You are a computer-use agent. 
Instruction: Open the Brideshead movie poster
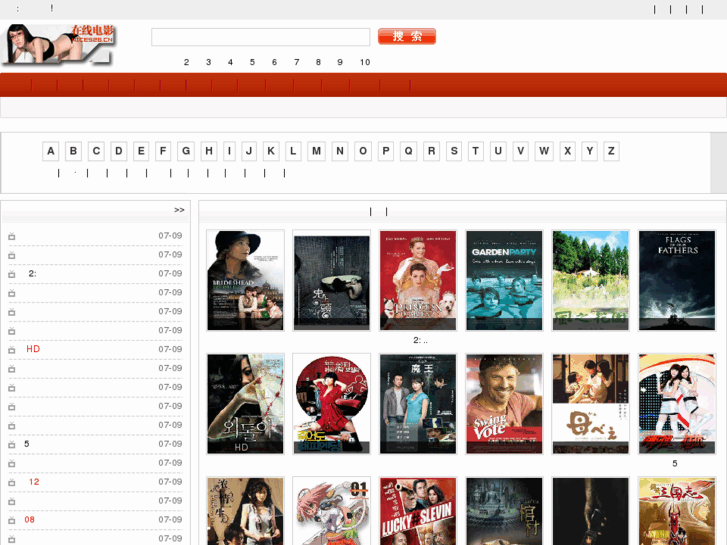click(245, 281)
